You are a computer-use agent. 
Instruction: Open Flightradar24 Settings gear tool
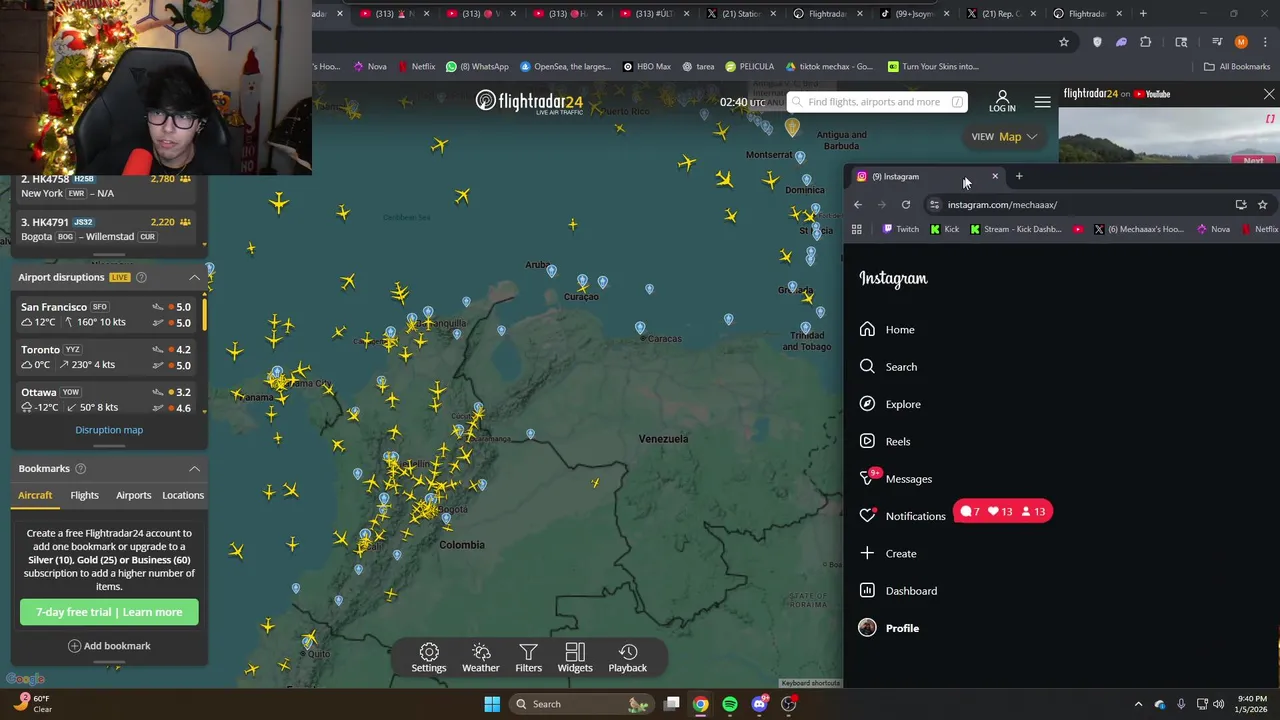click(429, 658)
